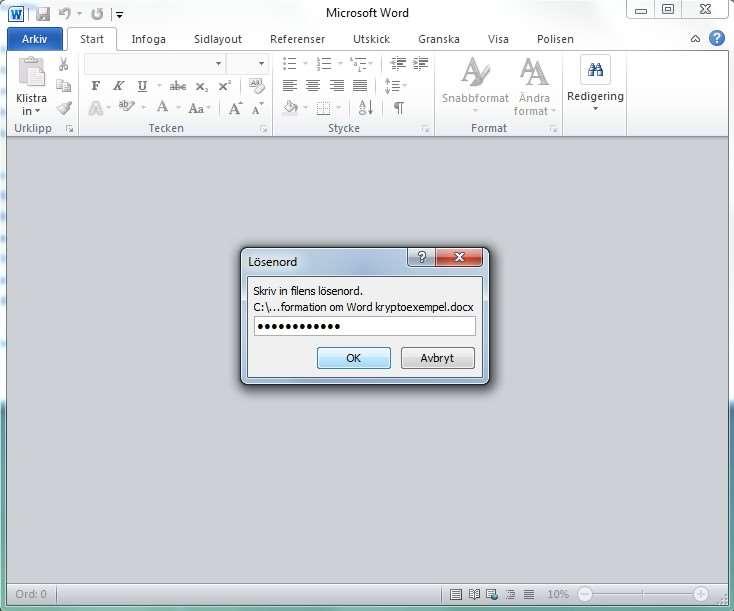
Task: Open the font name dropdown
Action: (x=218, y=63)
